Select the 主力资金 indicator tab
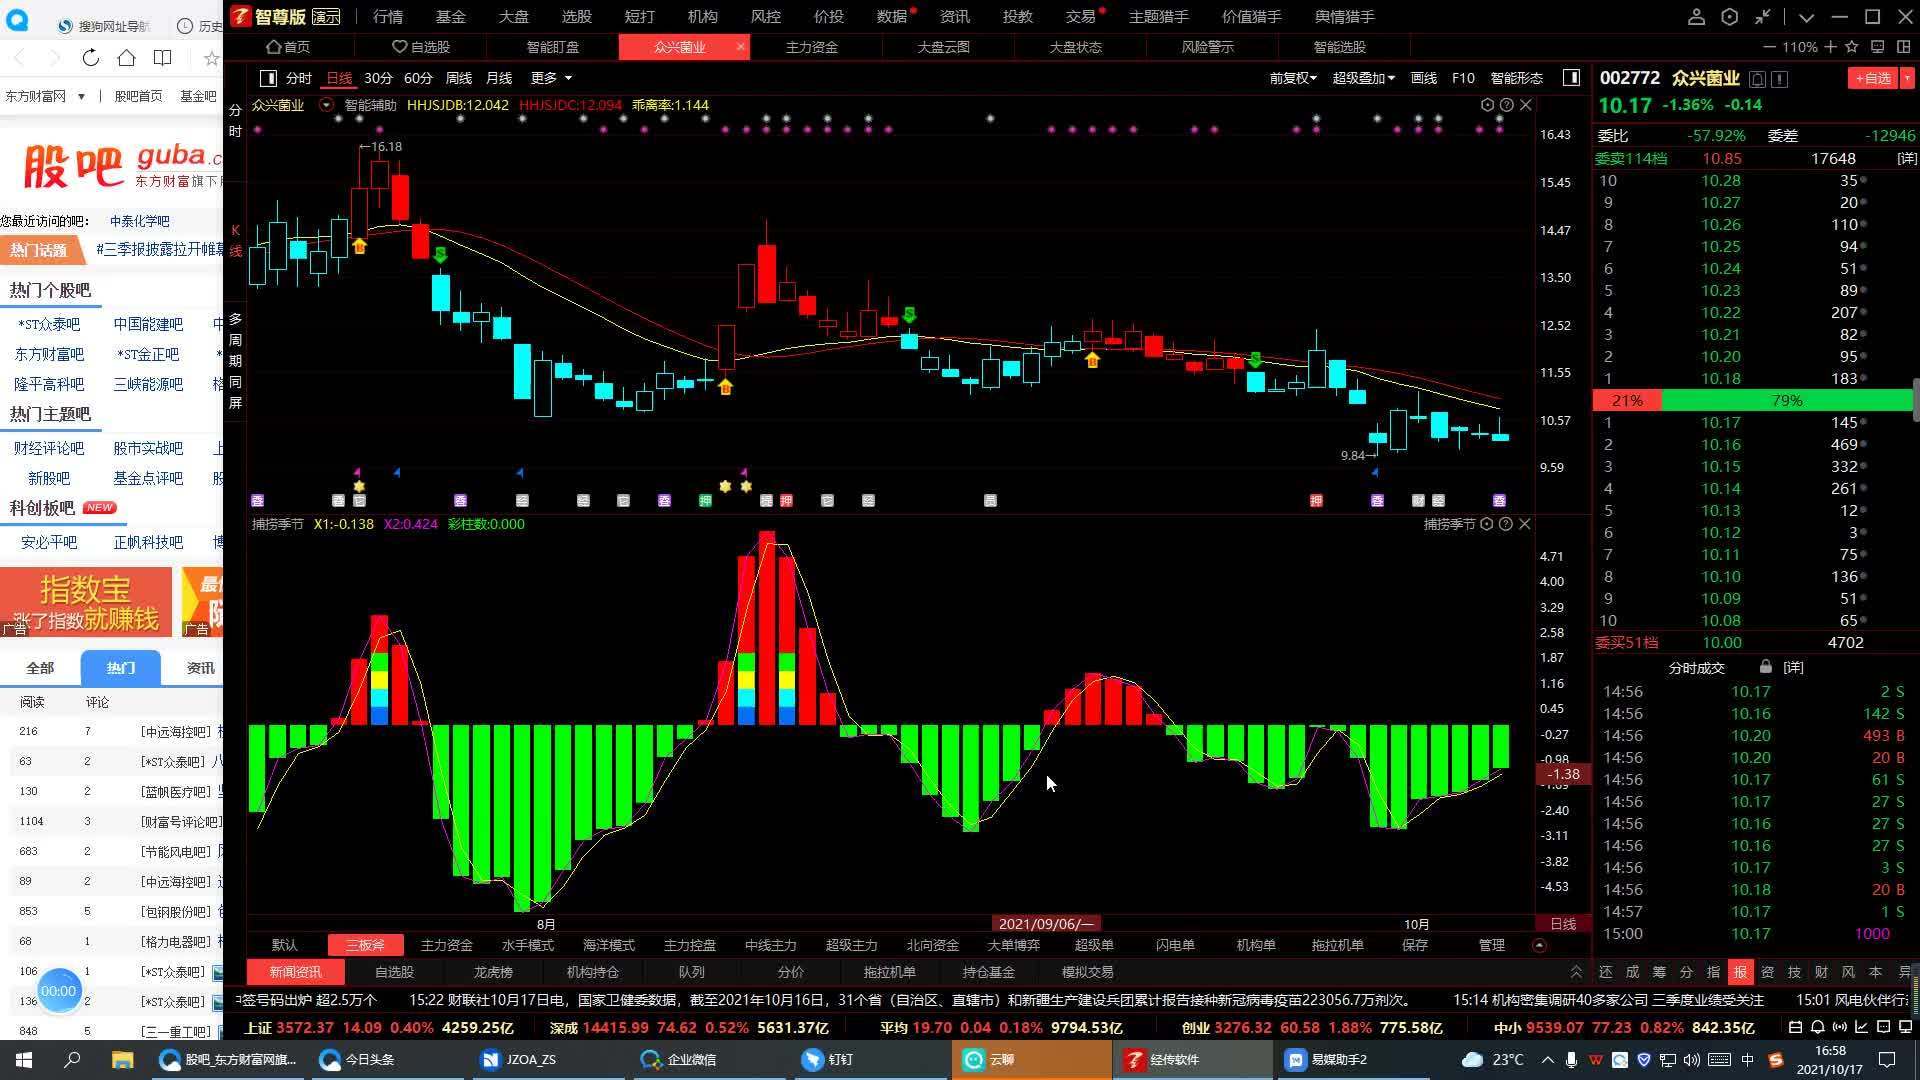The width and height of the screenshot is (1920, 1080). (446, 945)
